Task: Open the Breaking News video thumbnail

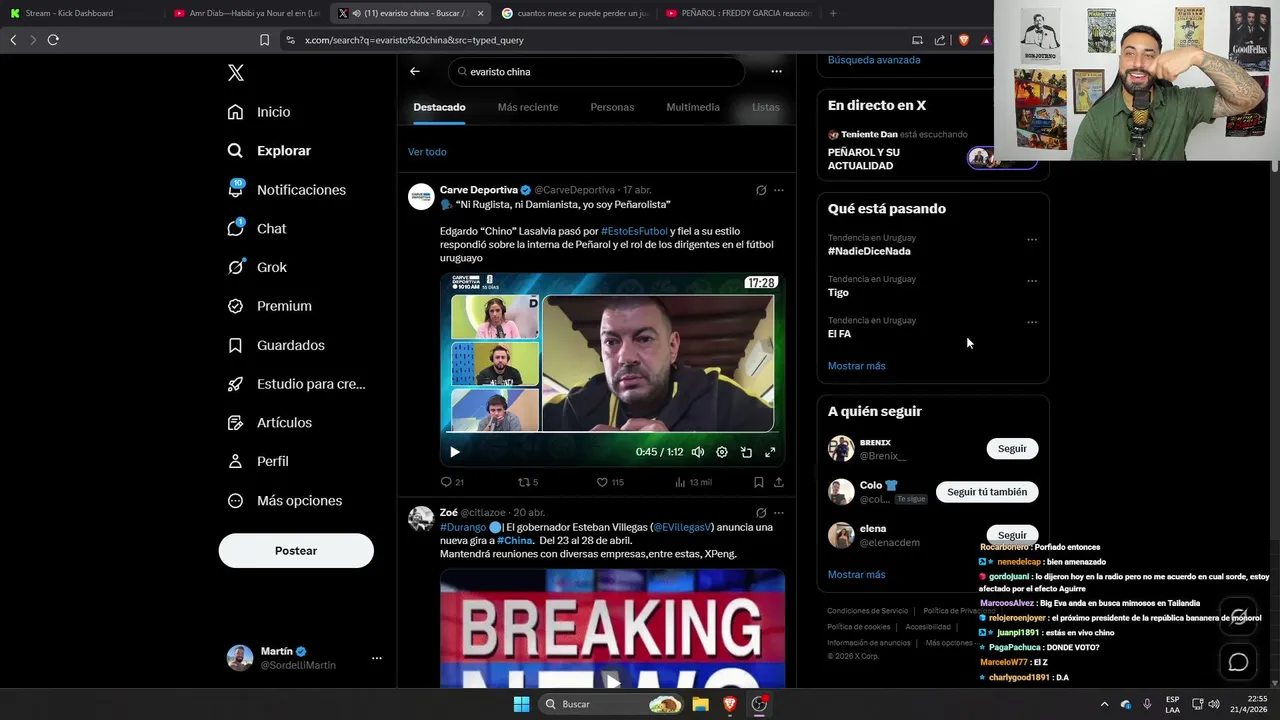Action: (x=612, y=628)
